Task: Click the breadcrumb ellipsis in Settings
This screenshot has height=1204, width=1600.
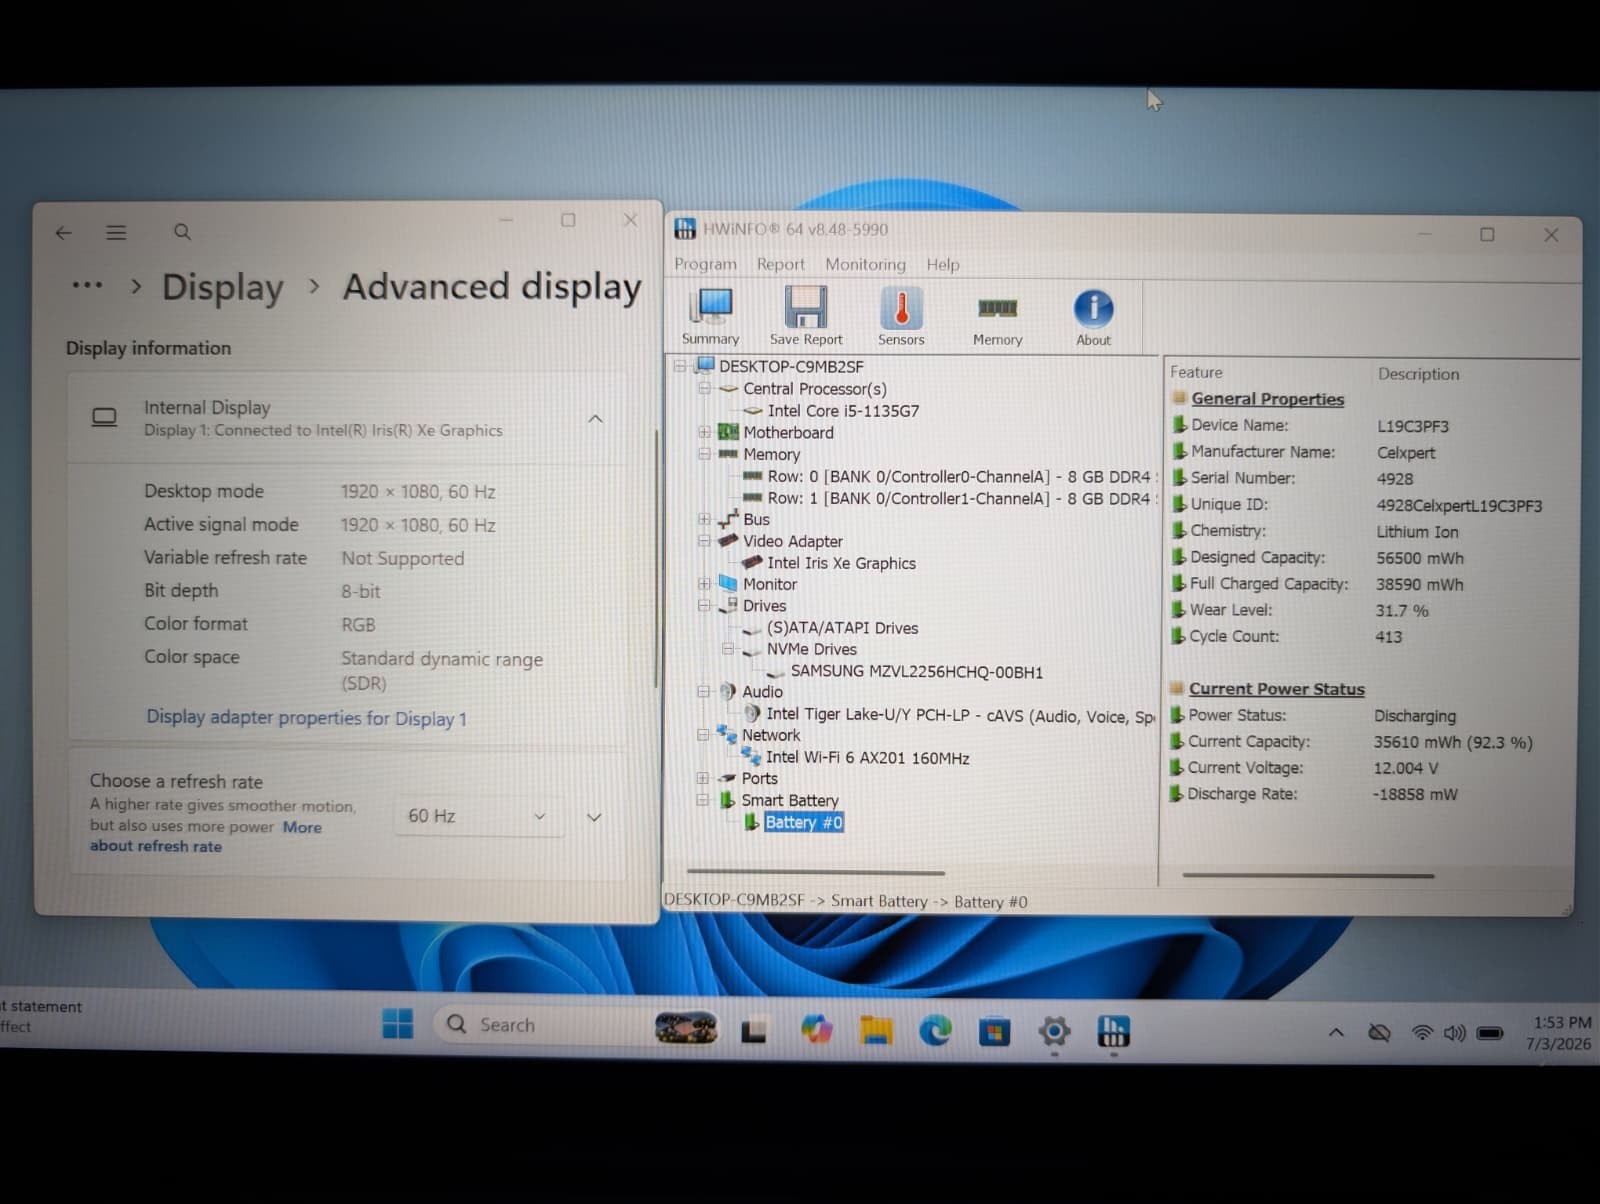Action: click(87, 286)
